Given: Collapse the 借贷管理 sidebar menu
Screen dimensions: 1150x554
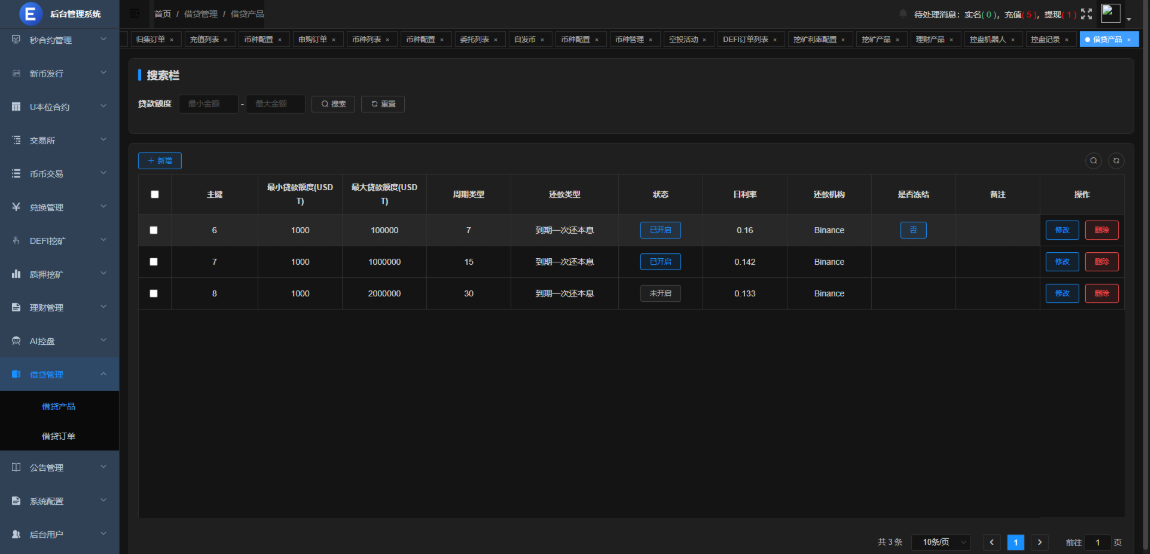Looking at the screenshot, I should [59, 374].
